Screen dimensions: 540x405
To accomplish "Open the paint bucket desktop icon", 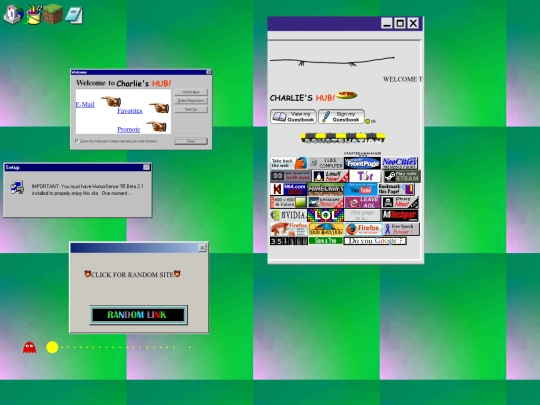I will (34, 14).
